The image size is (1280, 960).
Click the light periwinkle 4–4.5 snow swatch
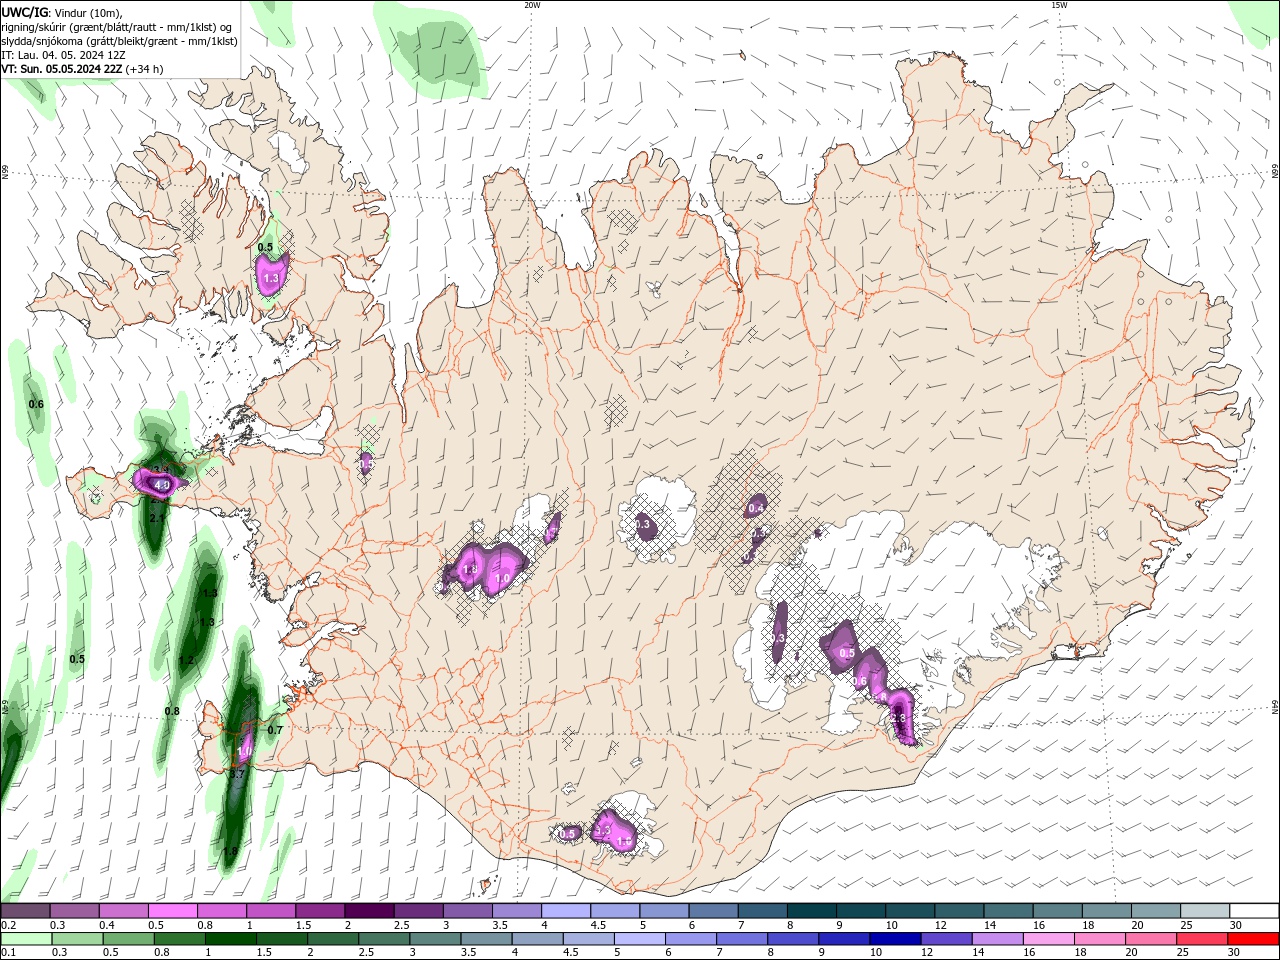(x=566, y=911)
